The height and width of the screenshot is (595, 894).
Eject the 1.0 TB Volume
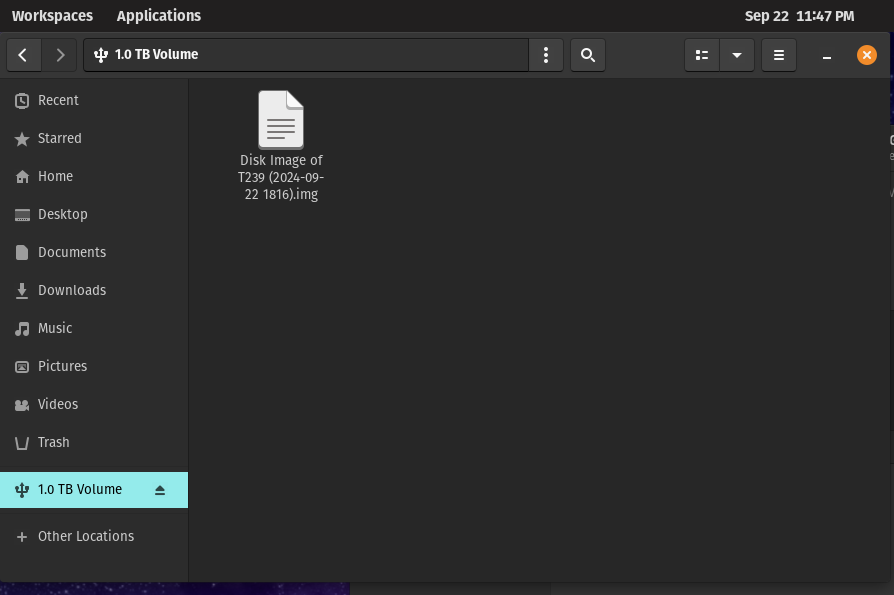(x=160, y=490)
